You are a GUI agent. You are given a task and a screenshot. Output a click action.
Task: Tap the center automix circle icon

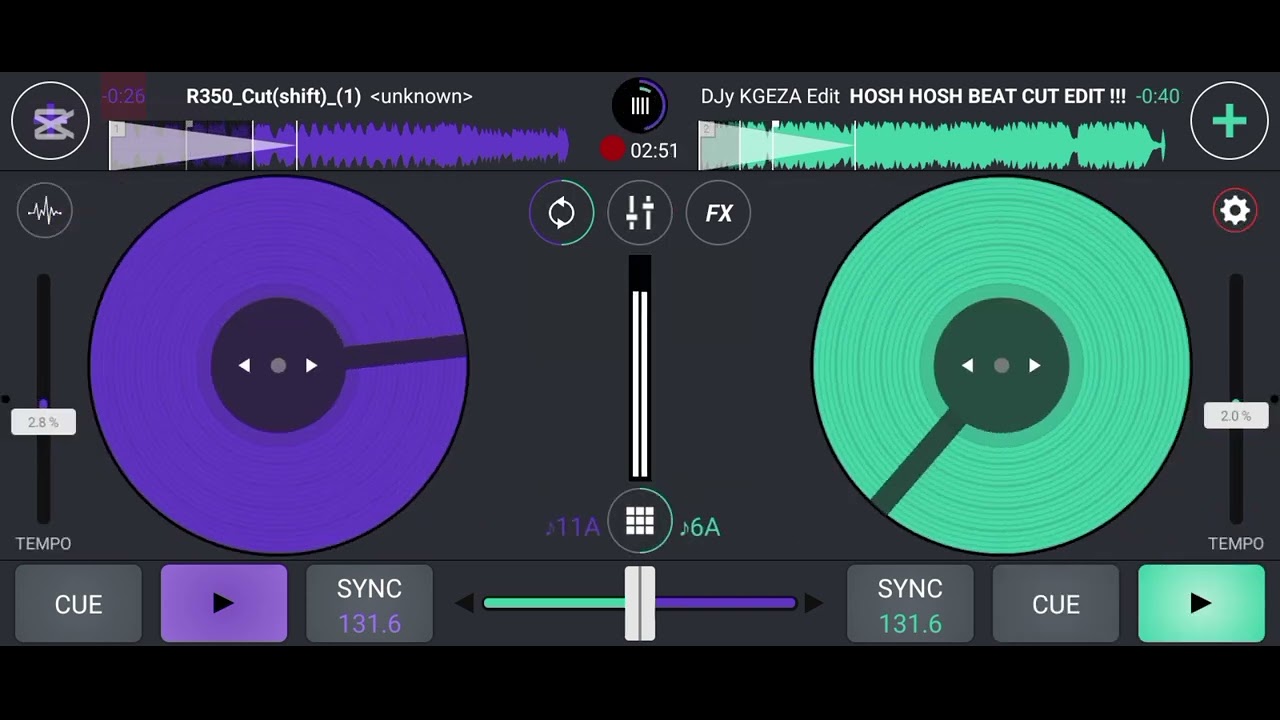click(x=640, y=105)
